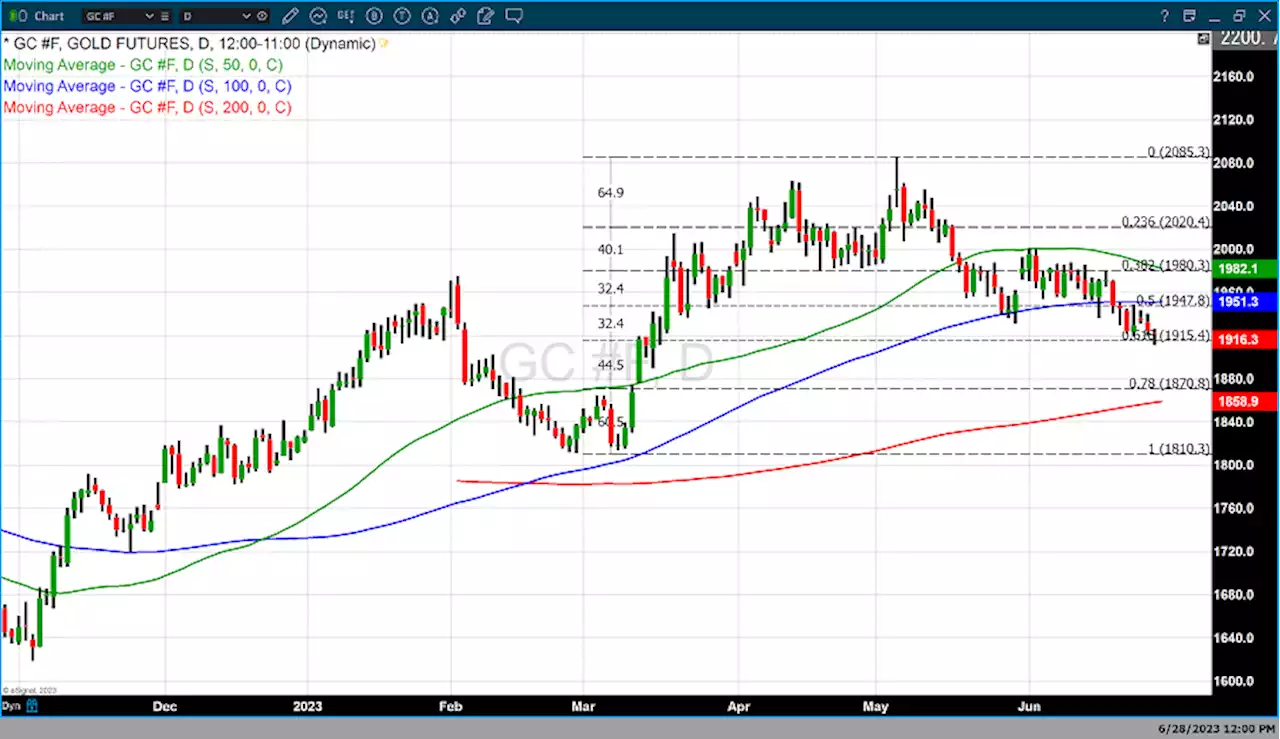Click the 0.78 (1870.8) Fibonacci label
The width and height of the screenshot is (1280, 739).
coord(1169,383)
